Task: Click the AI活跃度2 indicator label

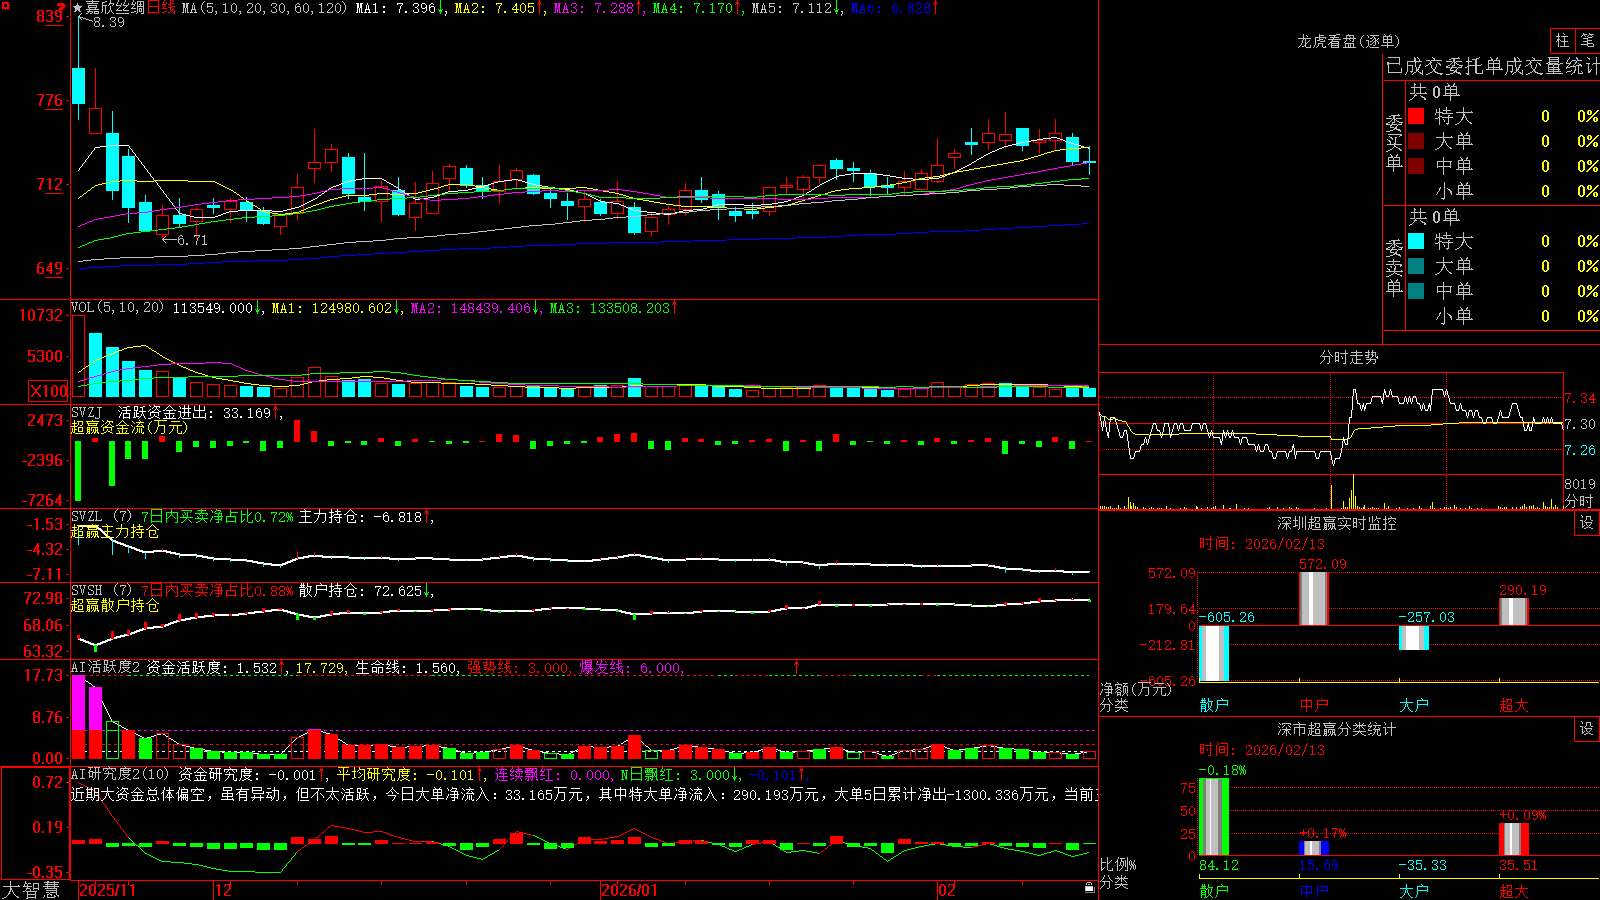Action: point(106,667)
